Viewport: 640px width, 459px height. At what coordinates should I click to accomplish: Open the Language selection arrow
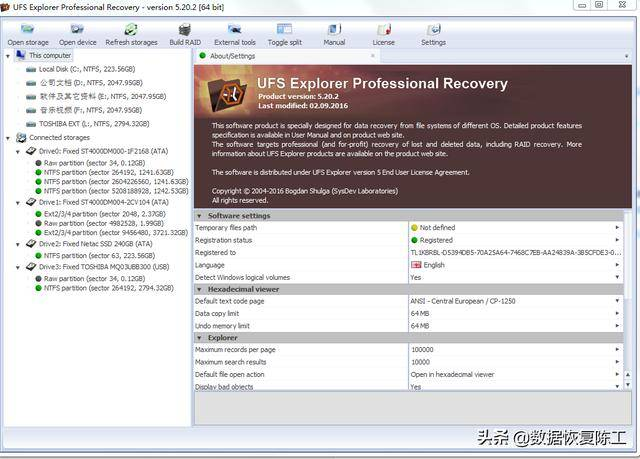point(617,265)
